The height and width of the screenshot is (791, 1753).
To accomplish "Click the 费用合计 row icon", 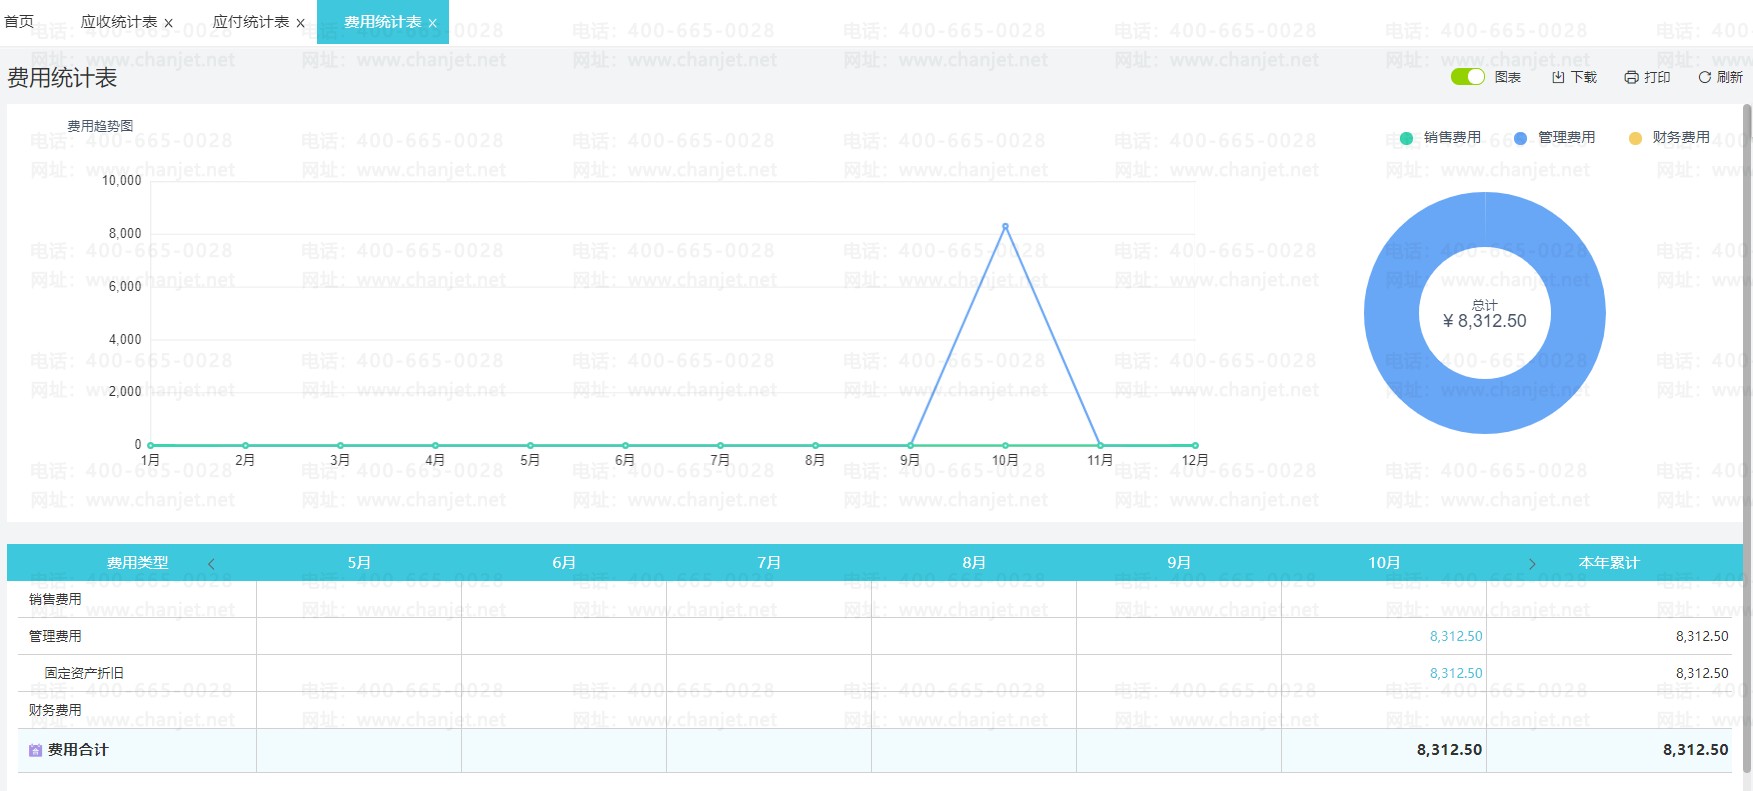I will point(35,750).
